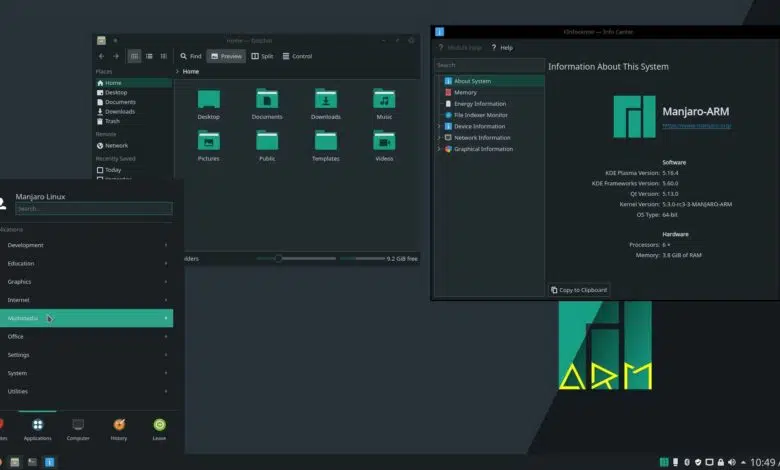780x470 pixels.
Task: Toggle Split view in Dolphin
Action: click(262, 56)
